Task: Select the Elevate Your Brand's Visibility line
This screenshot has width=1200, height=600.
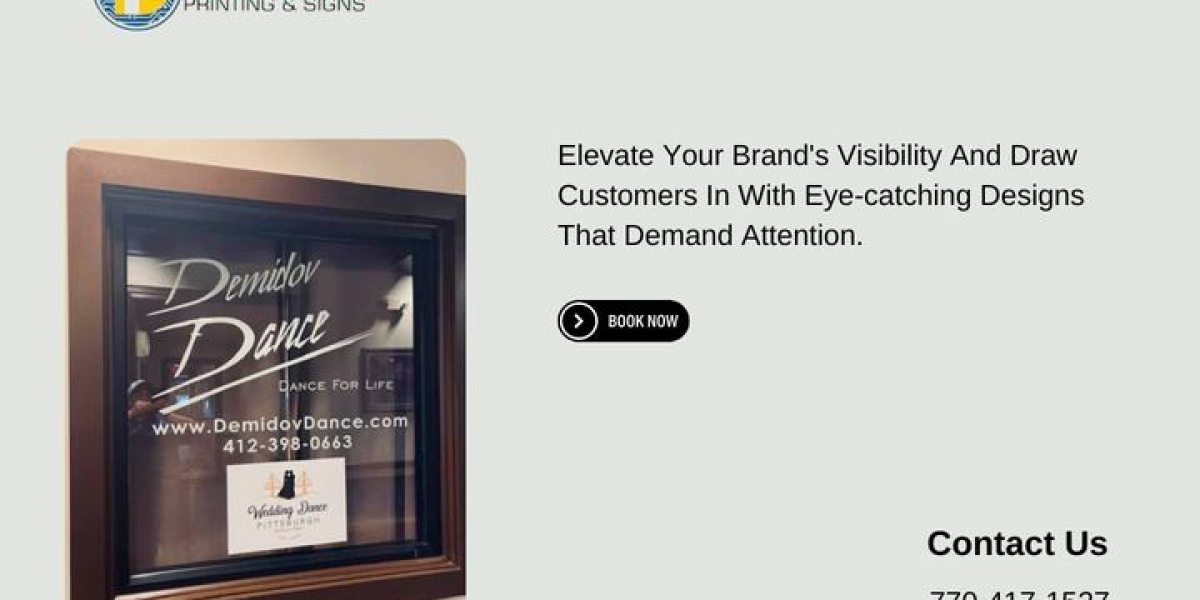Action: (817, 156)
